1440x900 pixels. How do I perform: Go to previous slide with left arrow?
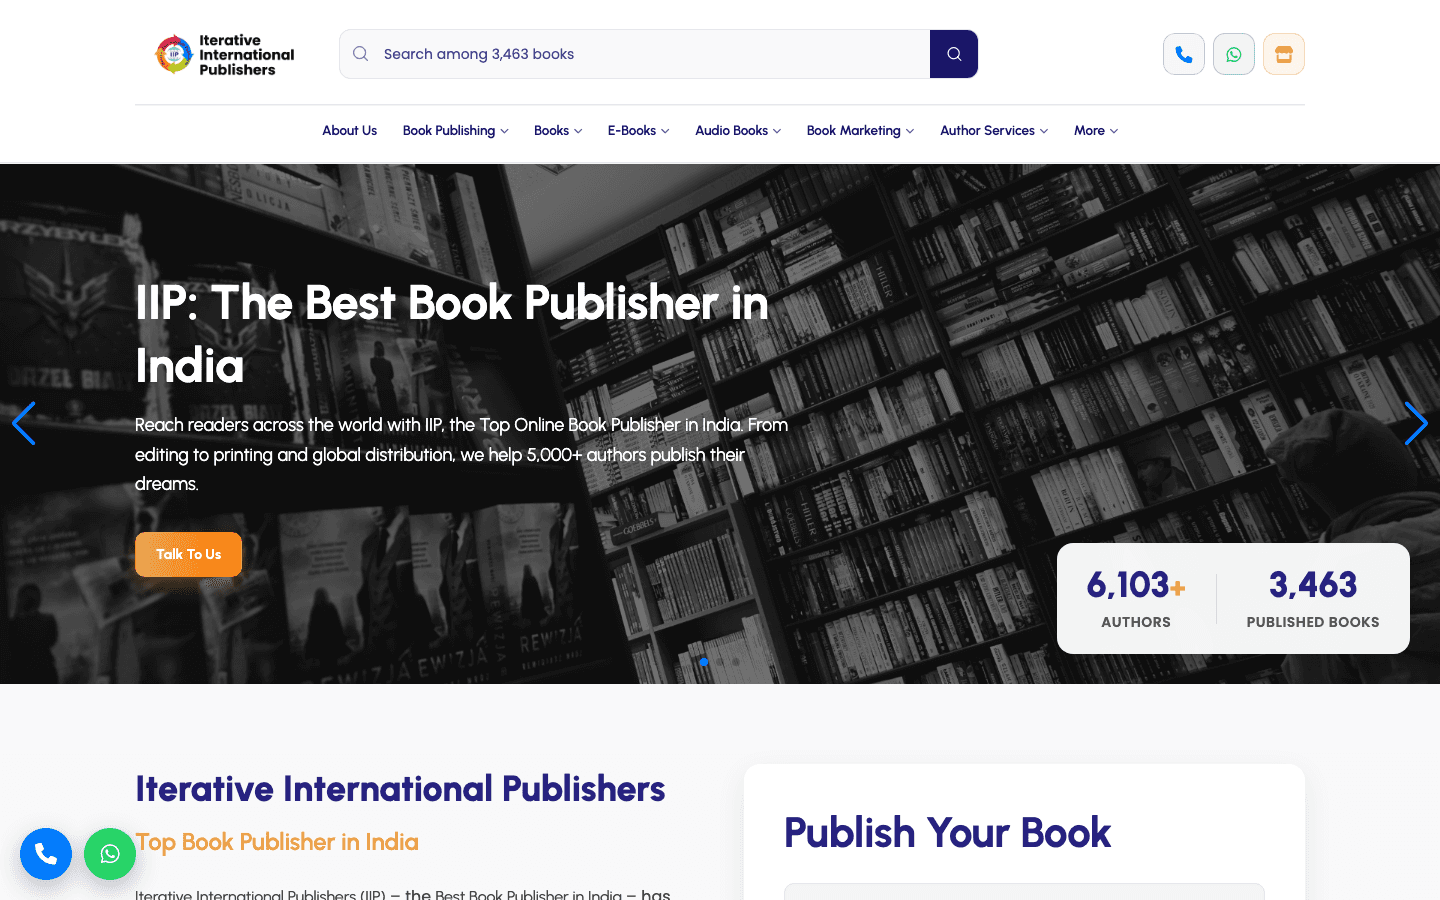pyautogui.click(x=24, y=423)
